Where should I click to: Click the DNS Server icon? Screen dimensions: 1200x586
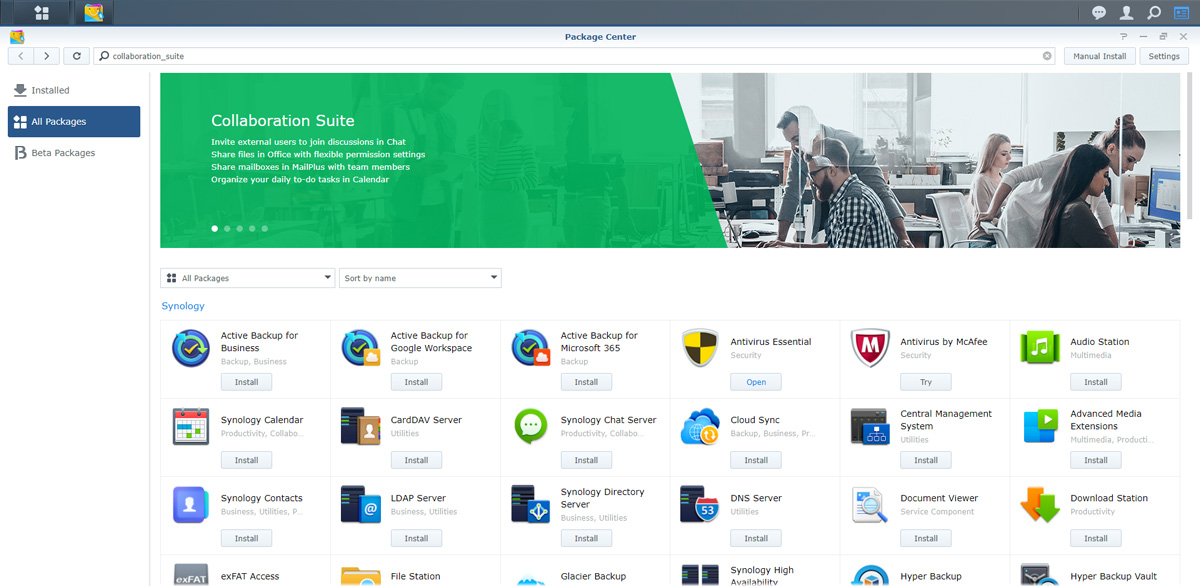point(701,505)
